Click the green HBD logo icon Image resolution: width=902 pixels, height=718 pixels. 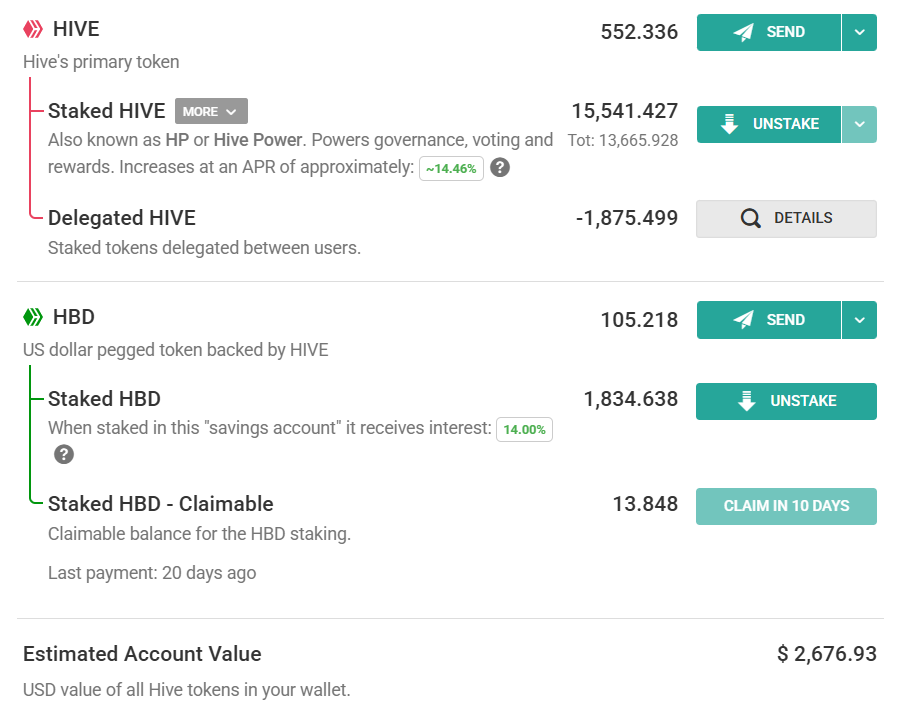33,317
